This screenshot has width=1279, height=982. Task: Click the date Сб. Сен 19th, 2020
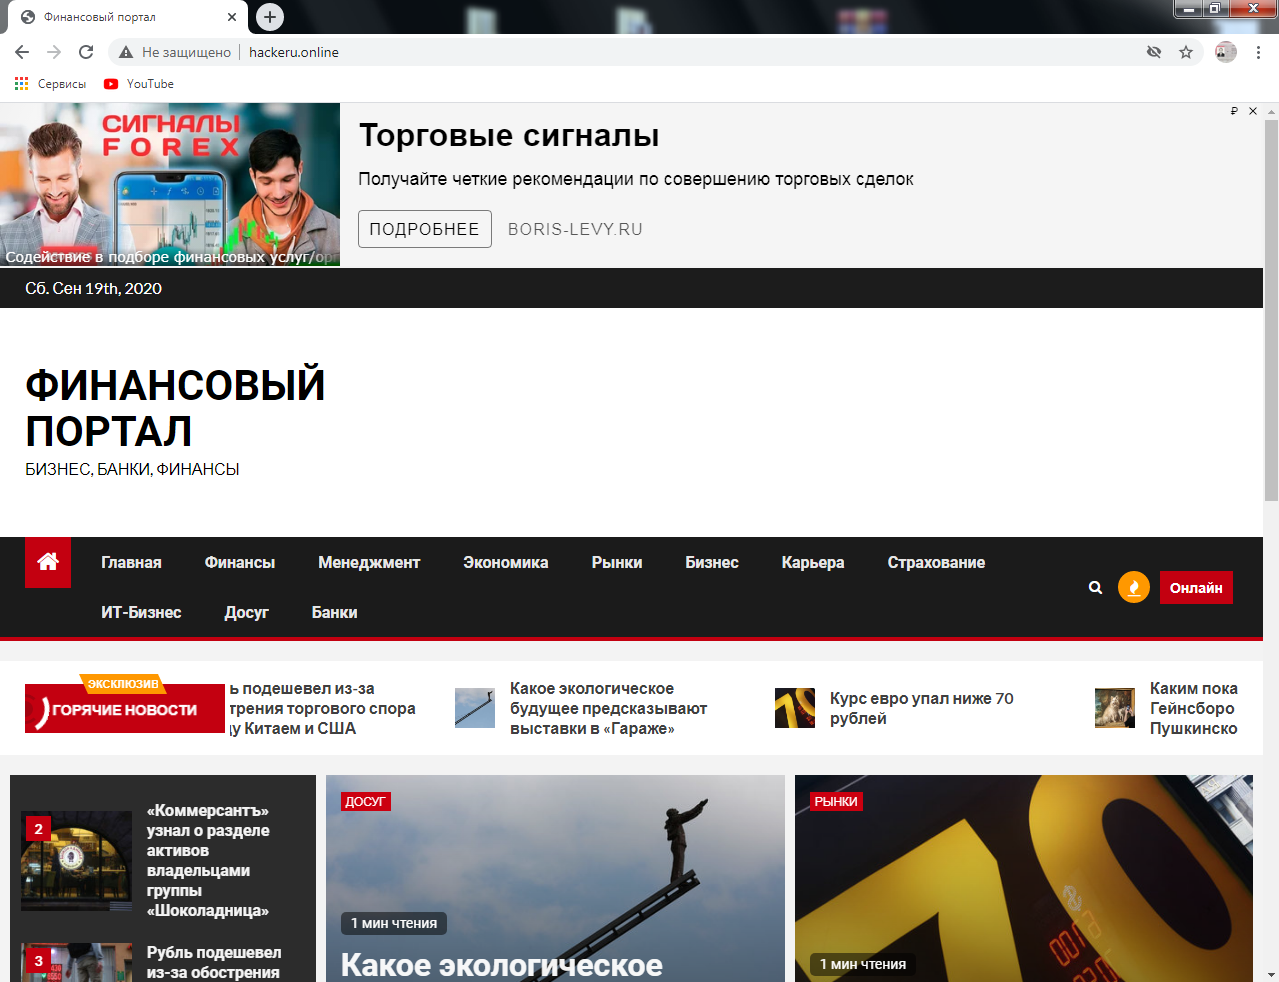tap(93, 288)
